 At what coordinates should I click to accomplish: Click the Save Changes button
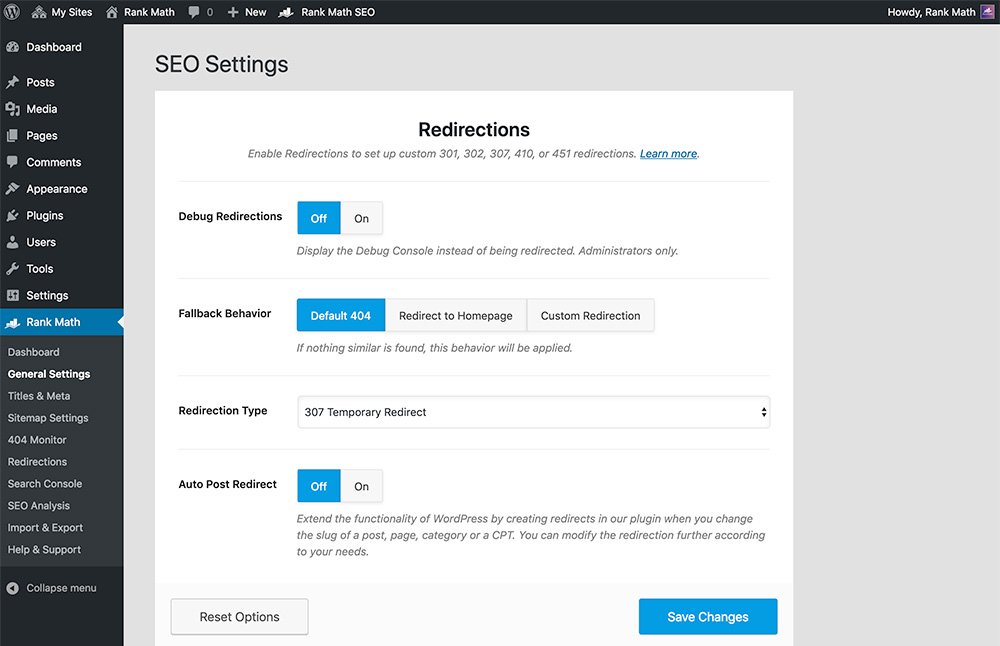(707, 616)
